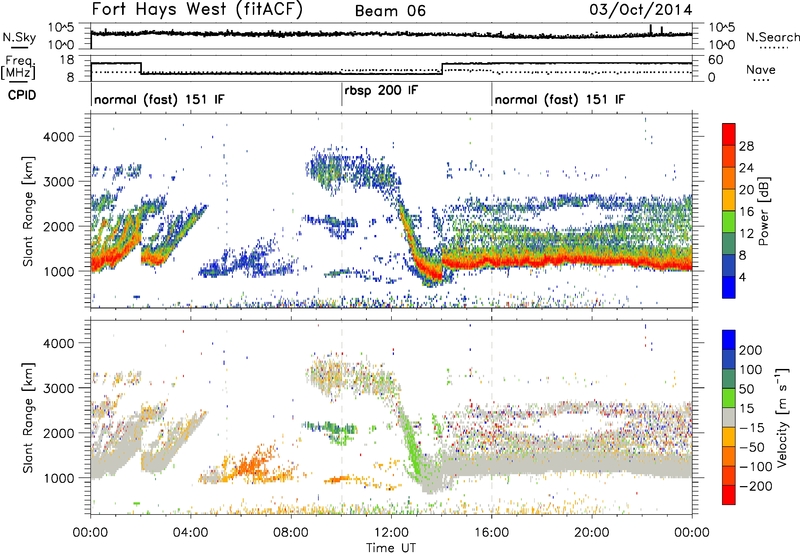This screenshot has width=800, height=554.
Task: Click the '-200' value on Velocity colorbar
Action: point(756,486)
